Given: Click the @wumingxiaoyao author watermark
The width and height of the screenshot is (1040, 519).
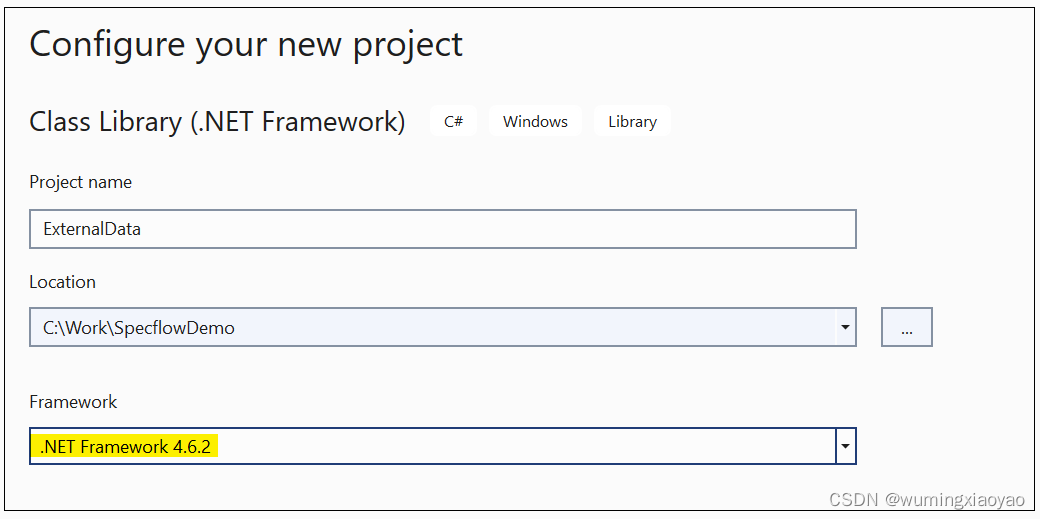Looking at the screenshot, I should click(x=954, y=499).
